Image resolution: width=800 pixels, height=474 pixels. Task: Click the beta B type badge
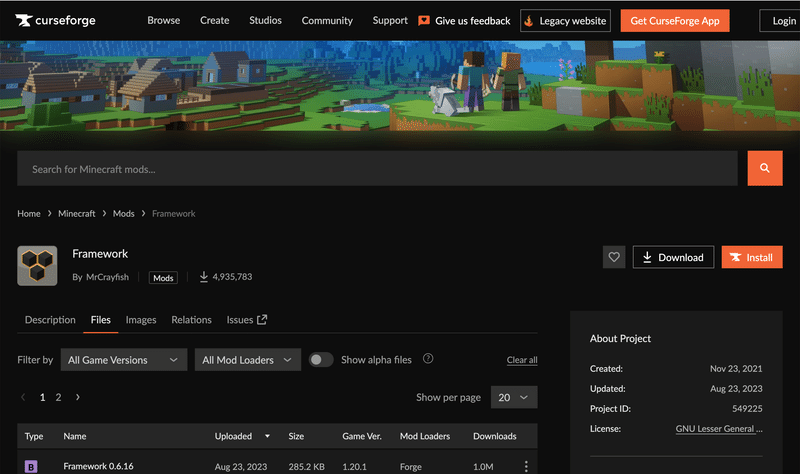[31, 466]
